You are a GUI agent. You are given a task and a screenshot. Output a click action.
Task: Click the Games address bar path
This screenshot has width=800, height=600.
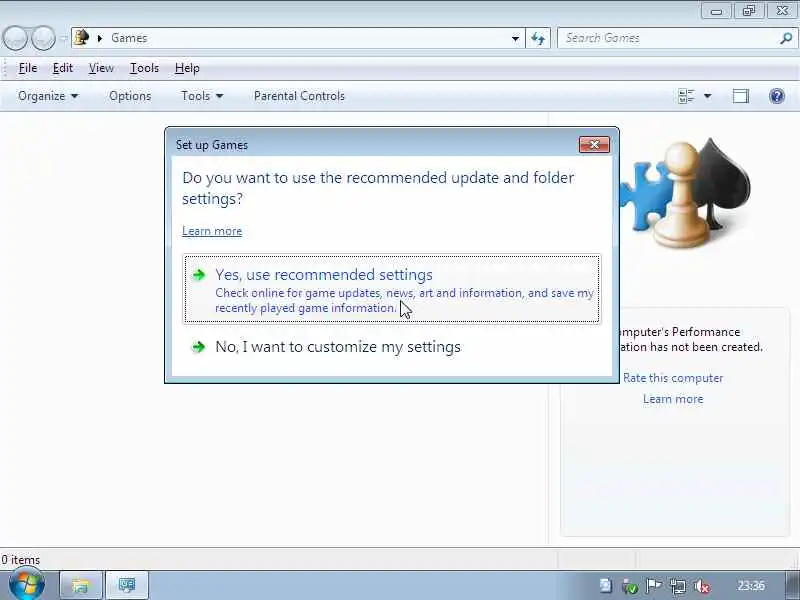(x=129, y=38)
